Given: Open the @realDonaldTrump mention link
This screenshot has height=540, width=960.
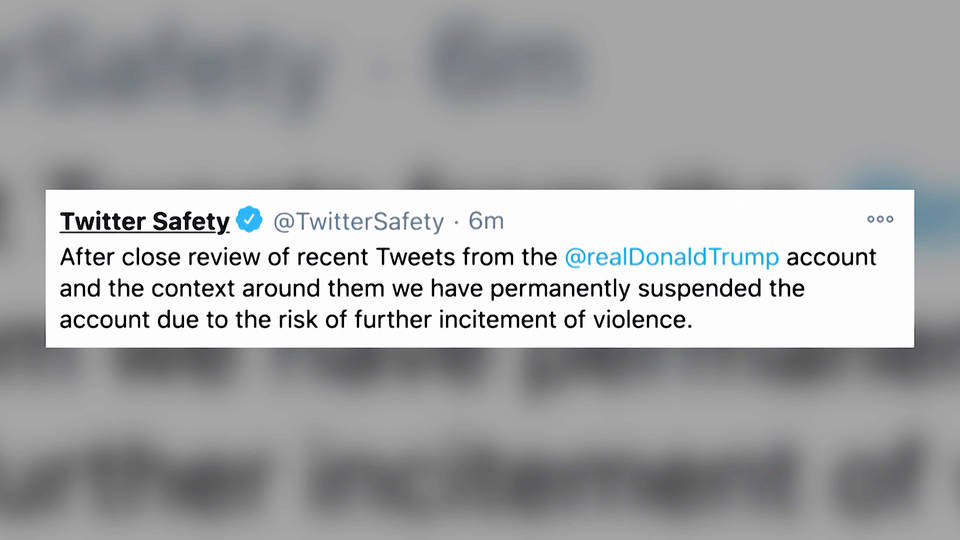Looking at the screenshot, I should [x=671, y=257].
